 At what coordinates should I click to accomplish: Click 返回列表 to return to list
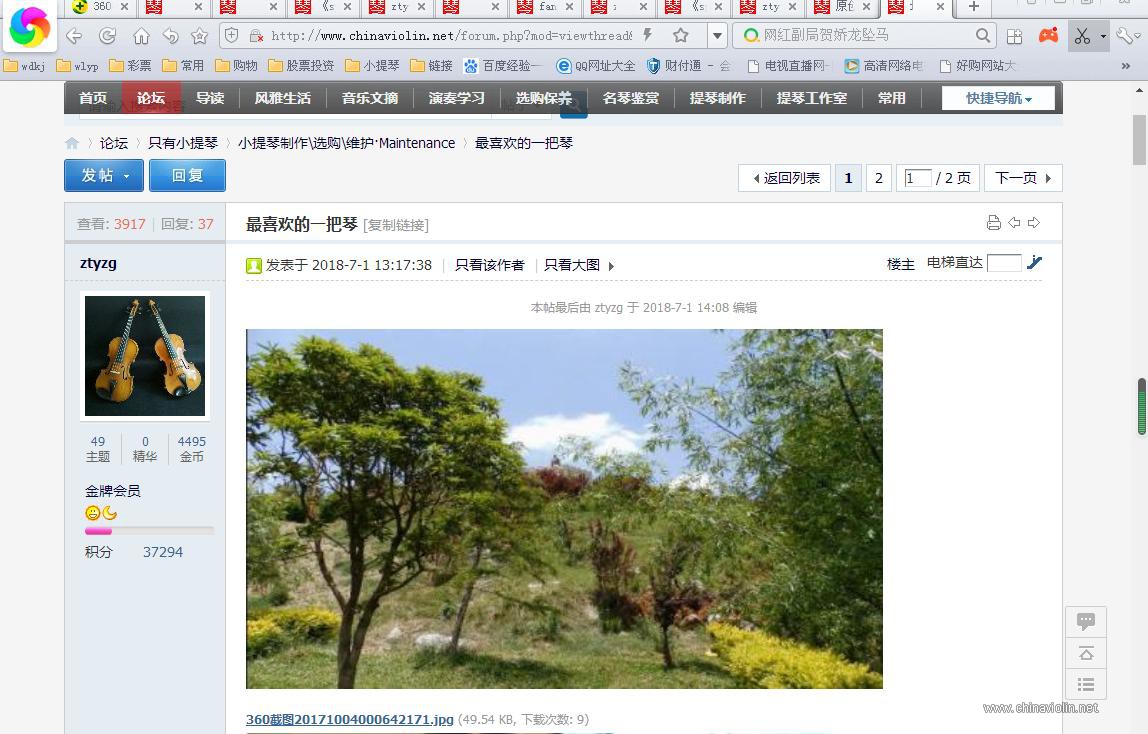point(785,178)
